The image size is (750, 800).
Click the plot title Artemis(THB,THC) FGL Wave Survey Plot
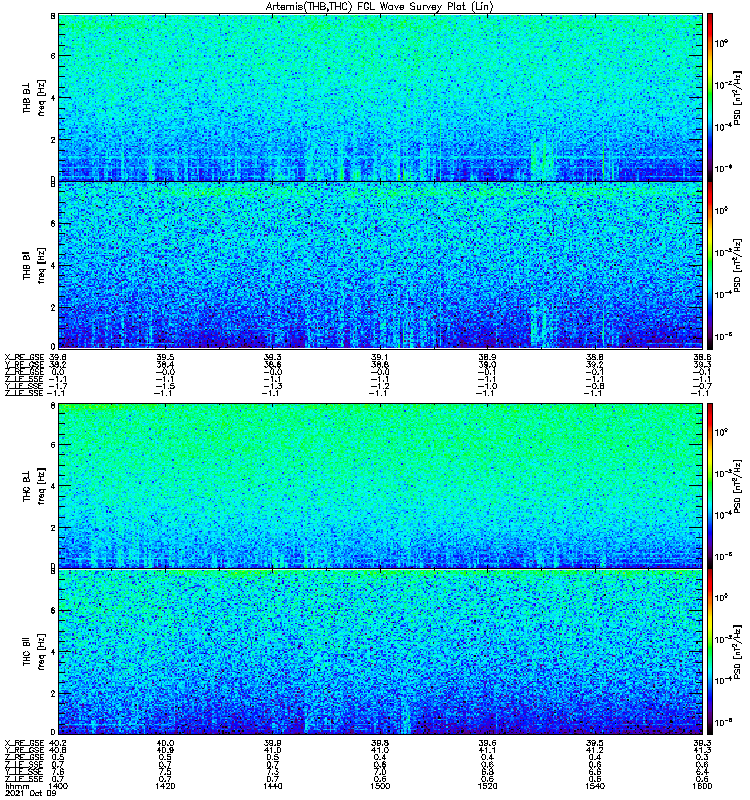(380, 7)
